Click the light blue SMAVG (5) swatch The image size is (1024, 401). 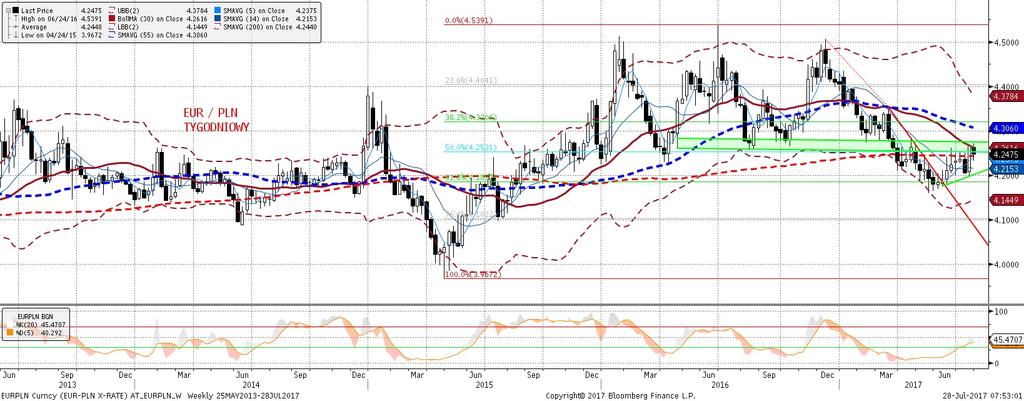[x=217, y=10]
